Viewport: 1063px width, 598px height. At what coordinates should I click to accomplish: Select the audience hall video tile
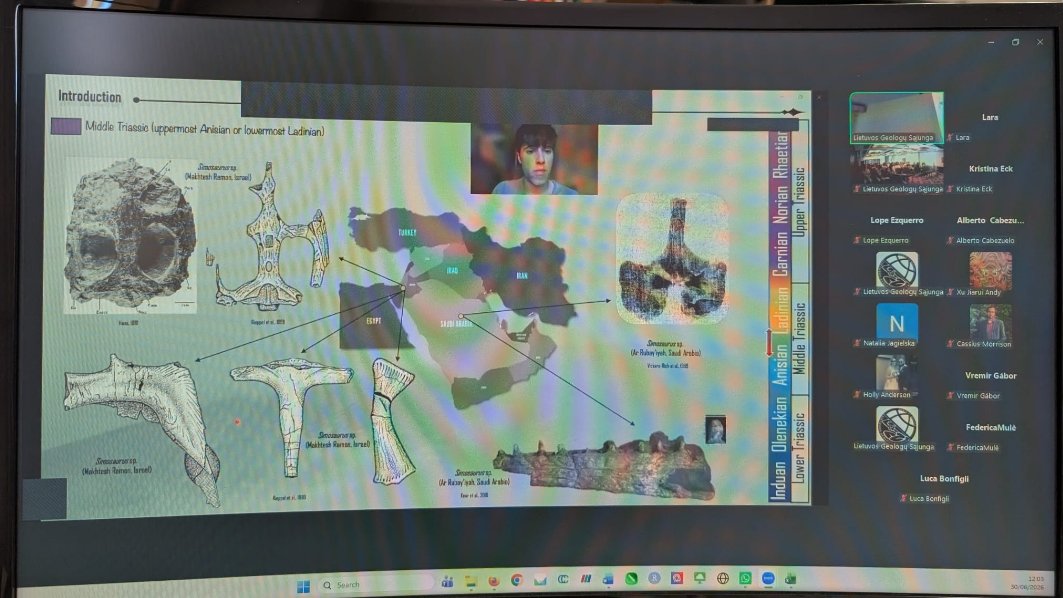(x=898, y=169)
